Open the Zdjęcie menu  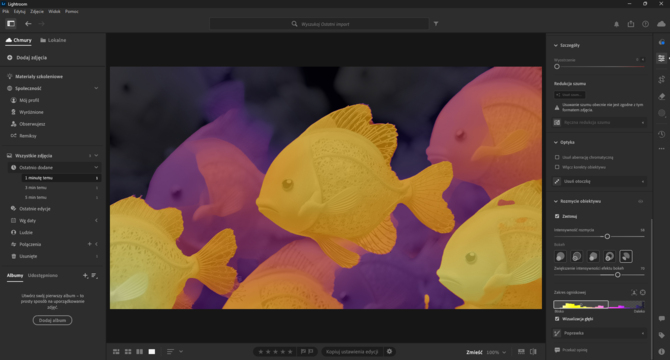pos(37,12)
